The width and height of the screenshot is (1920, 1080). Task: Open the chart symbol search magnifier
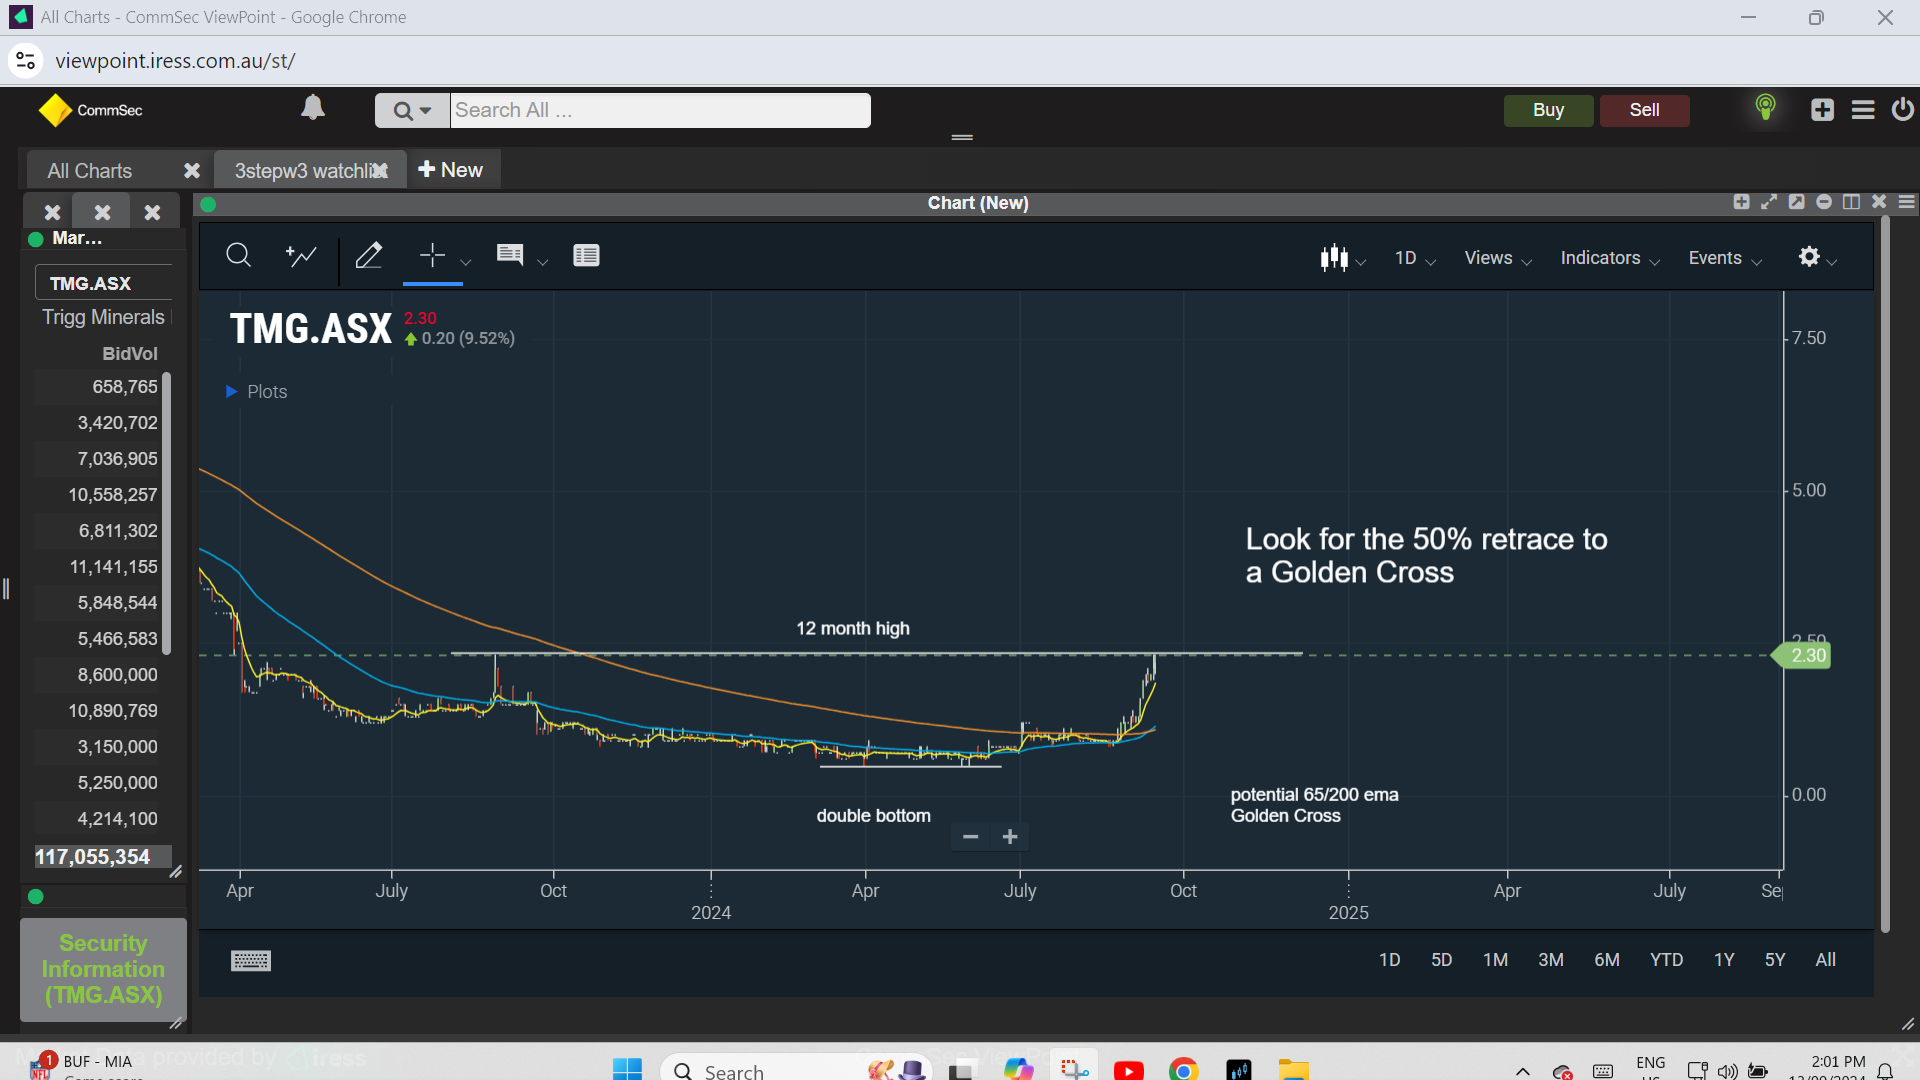pos(238,256)
